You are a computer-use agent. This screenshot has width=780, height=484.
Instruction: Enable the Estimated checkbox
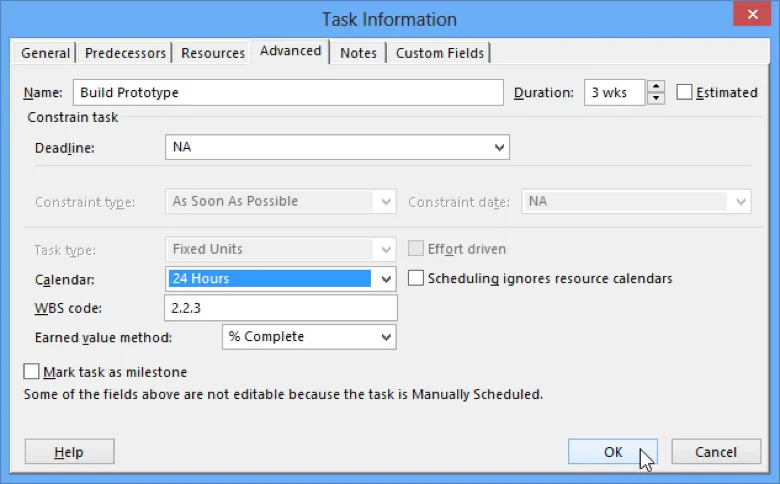point(685,93)
